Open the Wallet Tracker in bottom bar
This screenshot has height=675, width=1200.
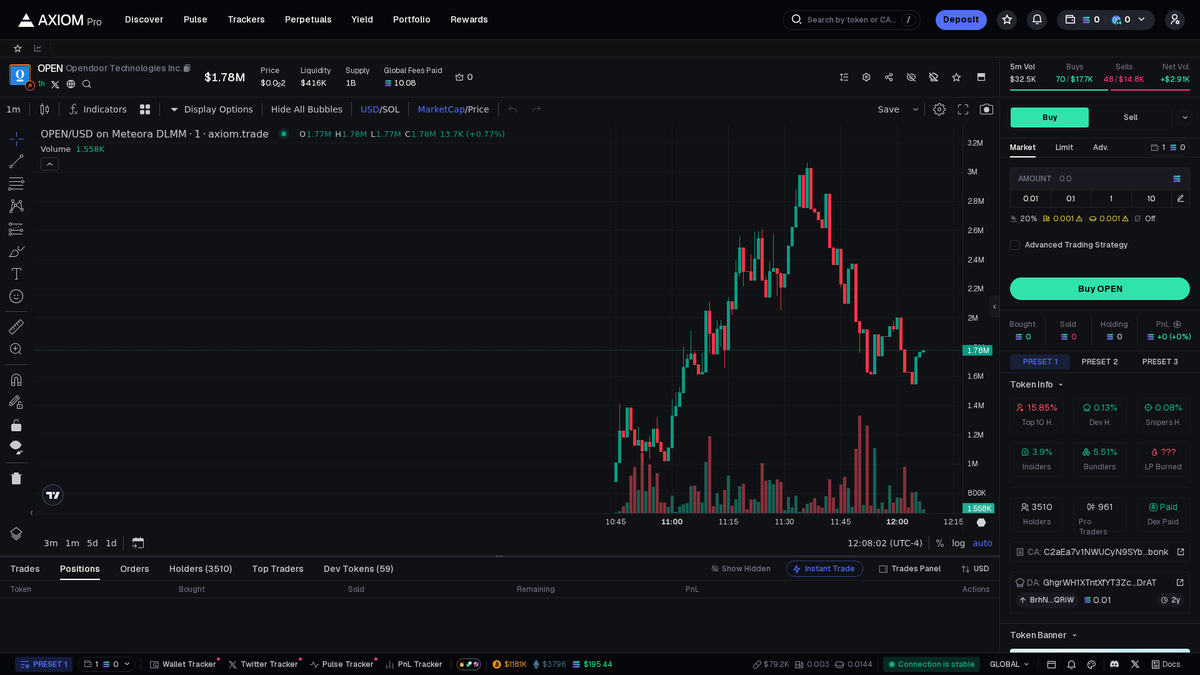pos(183,664)
